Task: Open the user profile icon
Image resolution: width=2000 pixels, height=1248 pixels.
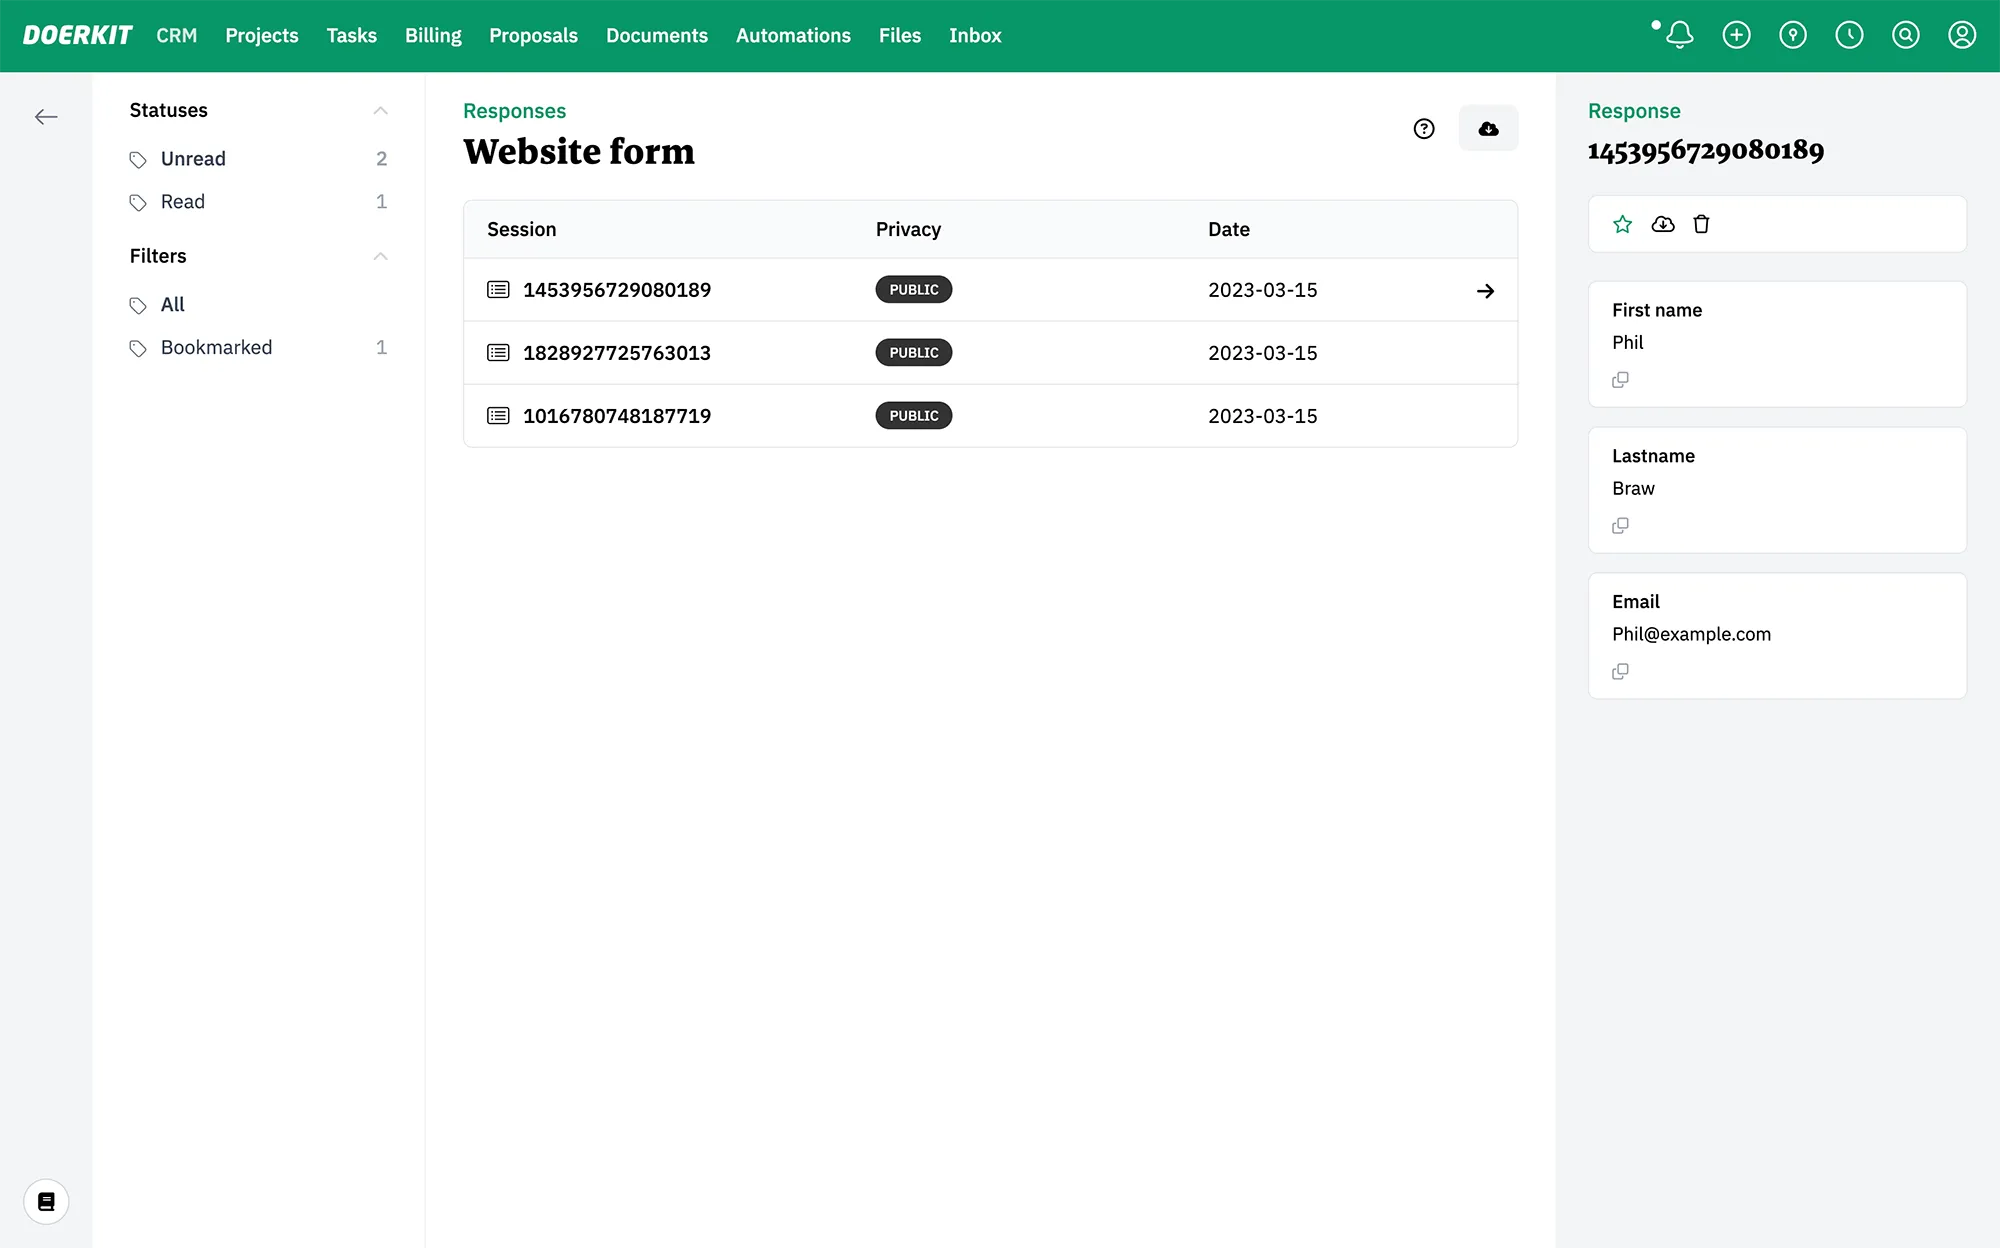Action: click(x=1961, y=35)
